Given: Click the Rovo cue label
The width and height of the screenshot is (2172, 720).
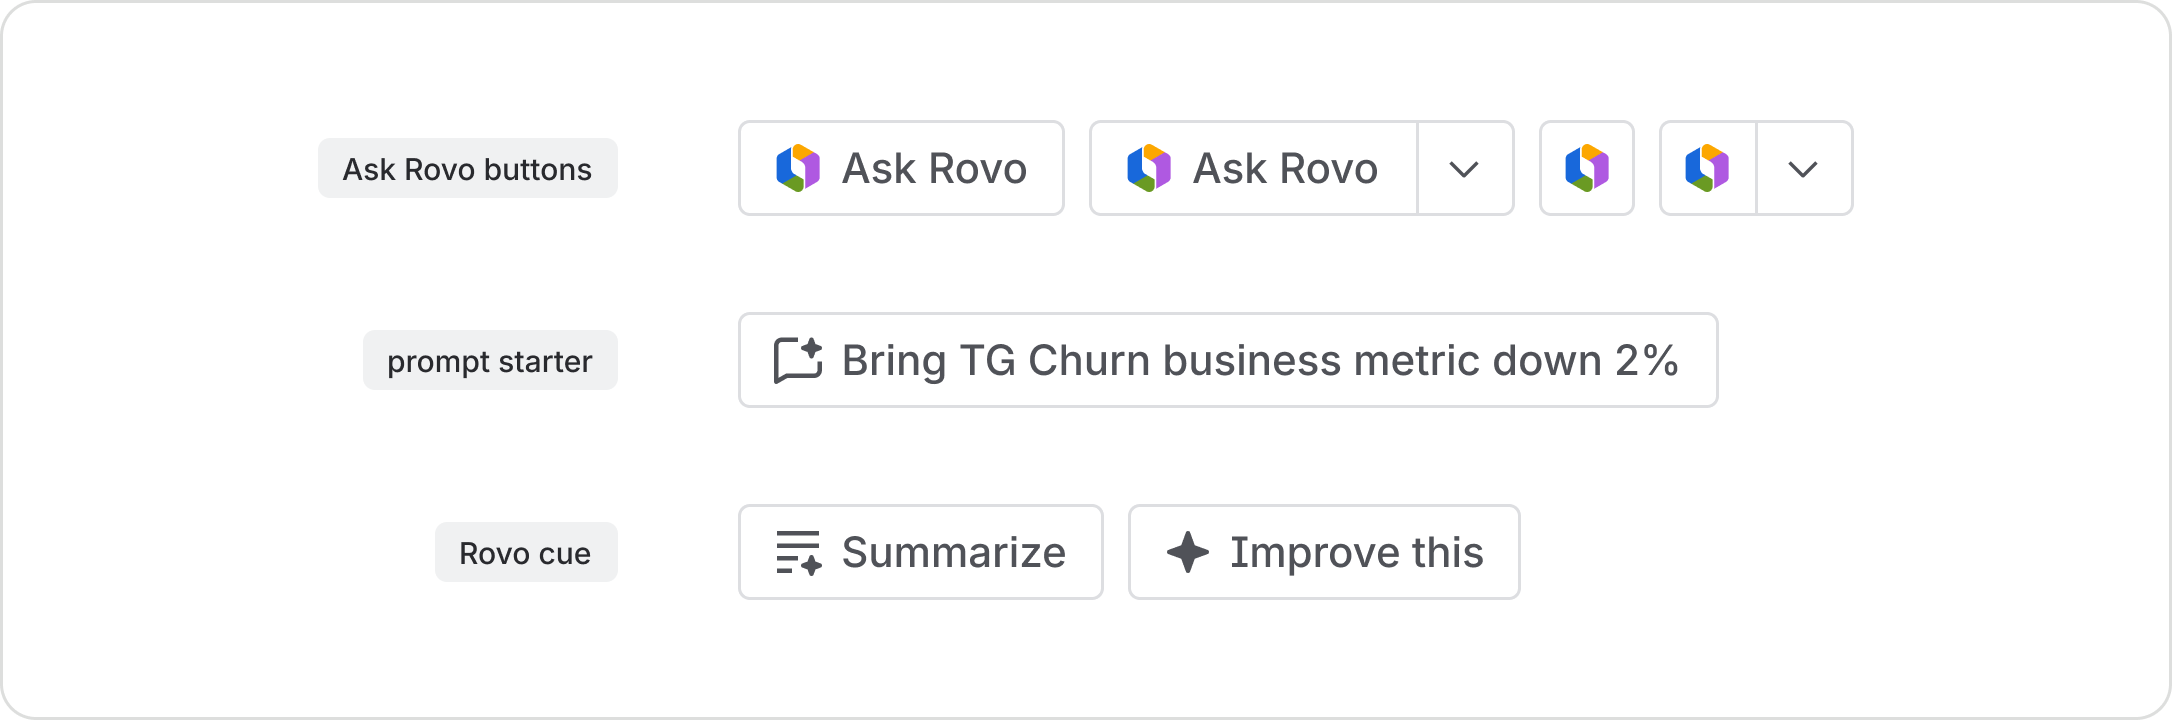Looking at the screenshot, I should pos(526,552).
